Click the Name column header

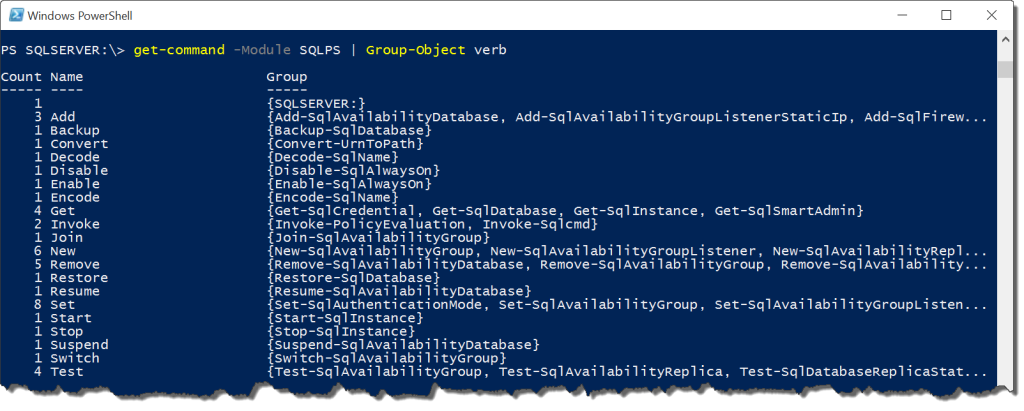(67, 77)
